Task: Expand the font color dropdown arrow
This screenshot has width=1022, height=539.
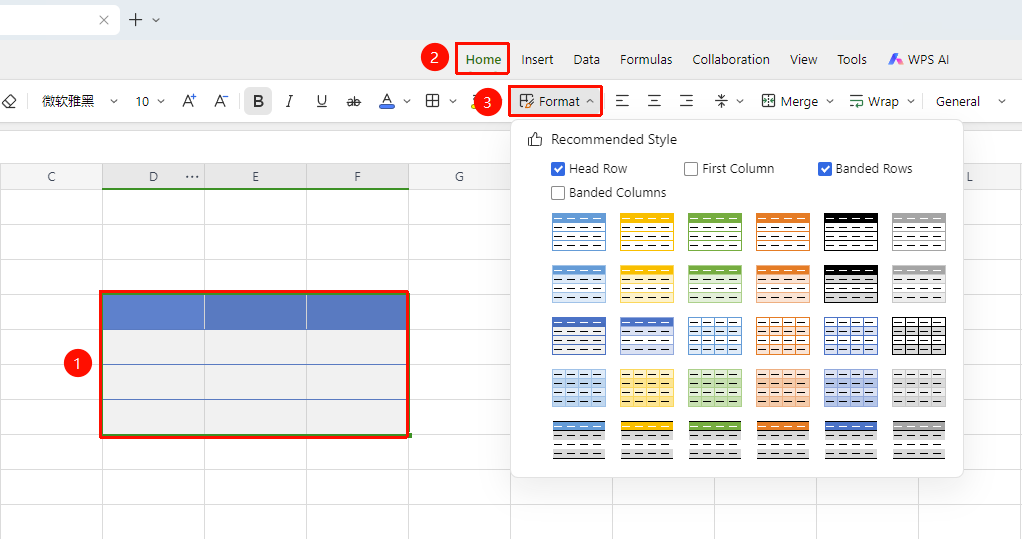Action: tap(407, 102)
